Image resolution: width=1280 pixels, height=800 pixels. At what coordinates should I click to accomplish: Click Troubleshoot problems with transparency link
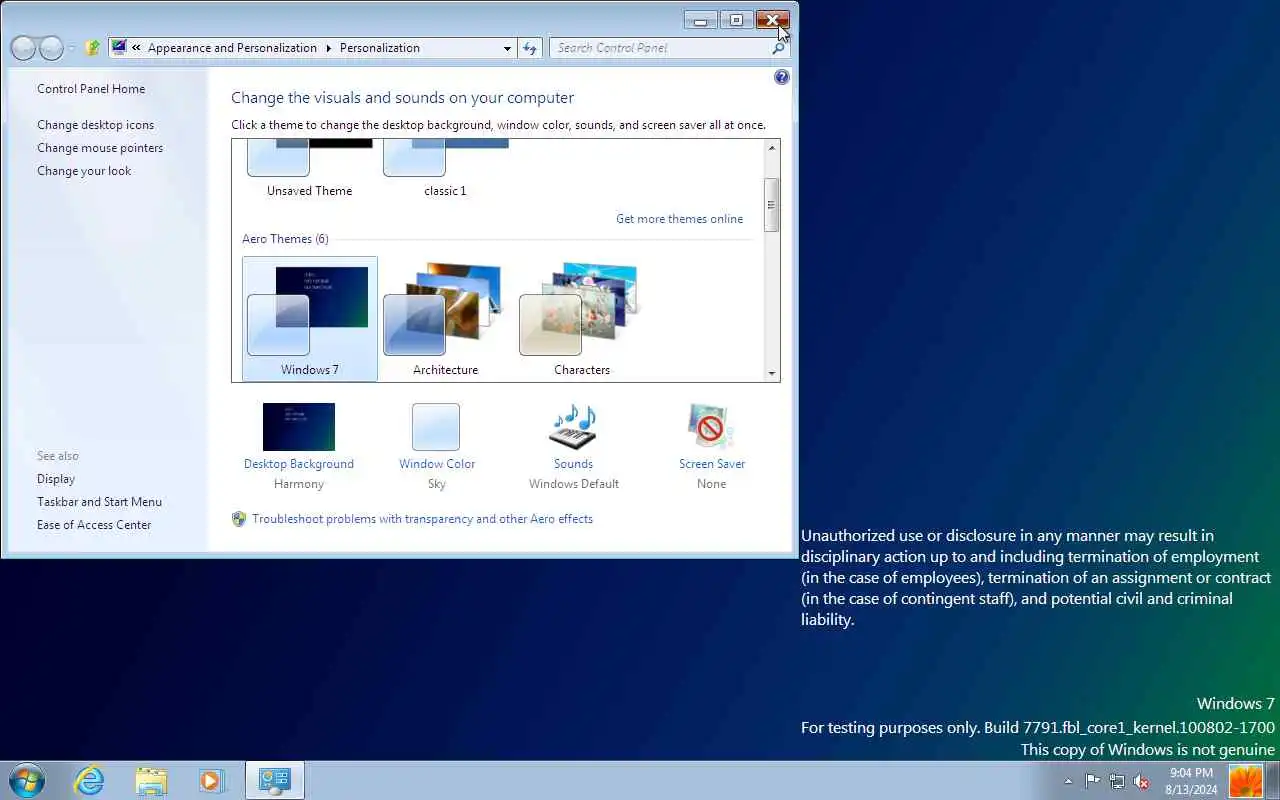coord(422,519)
